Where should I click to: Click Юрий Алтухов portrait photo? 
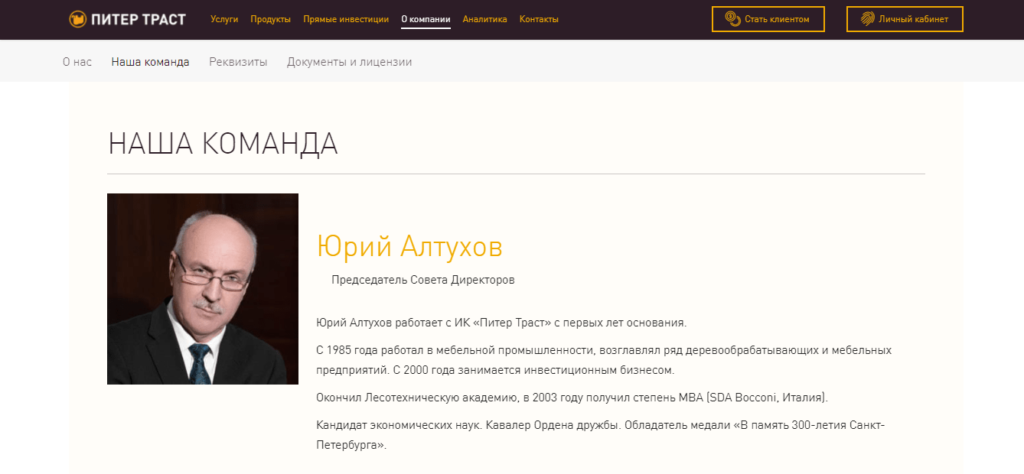click(202, 289)
